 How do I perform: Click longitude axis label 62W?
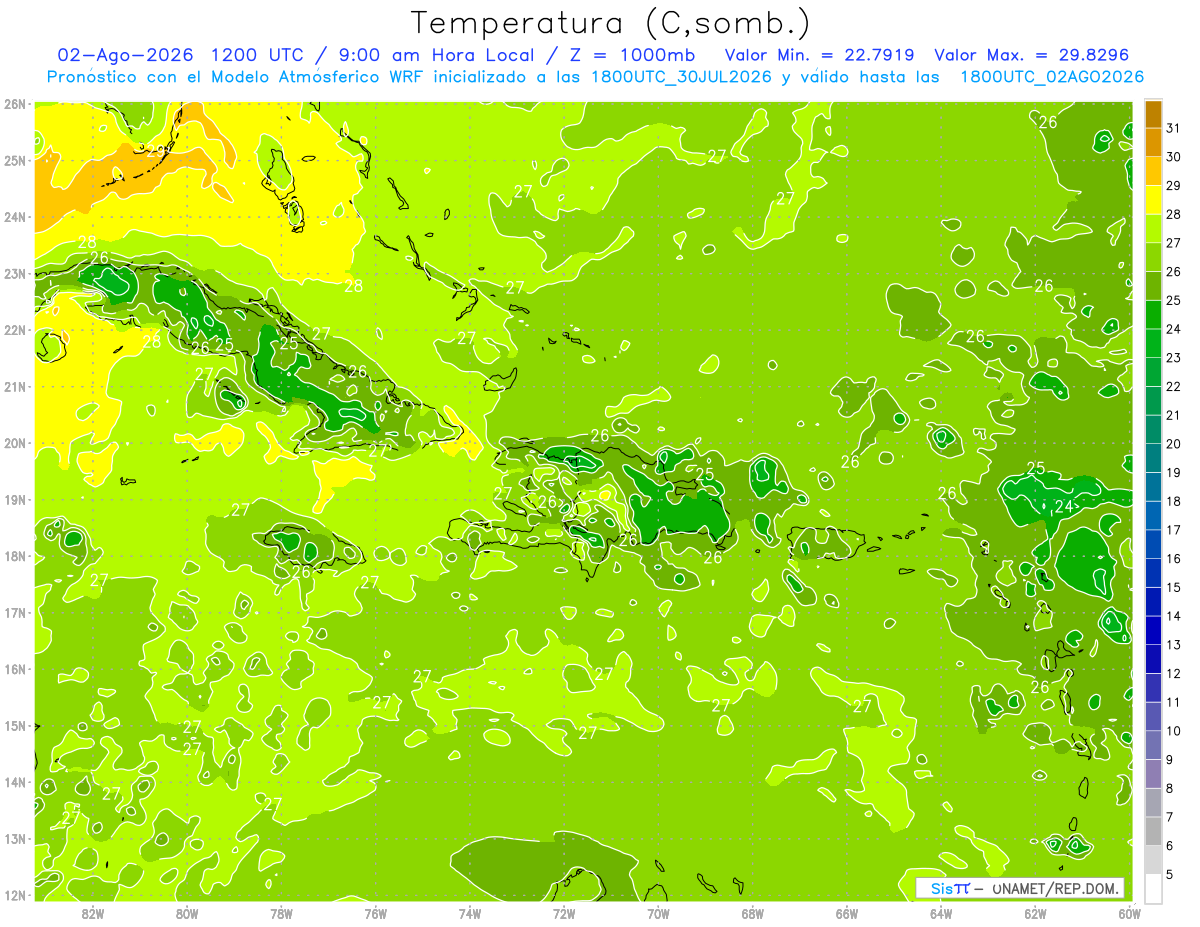1035,913
